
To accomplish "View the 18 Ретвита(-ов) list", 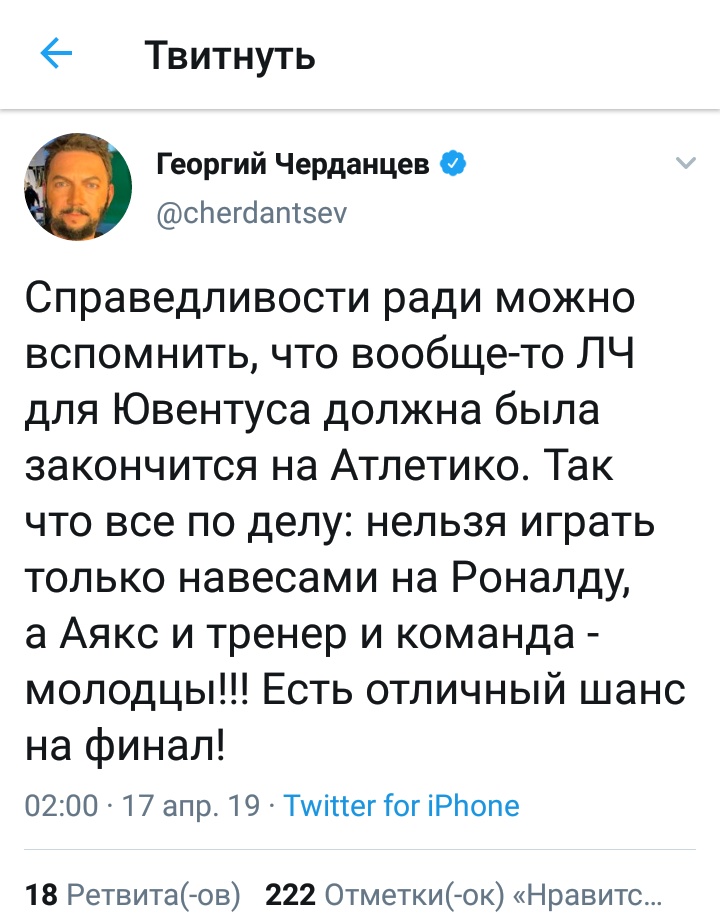I will 132,893.
